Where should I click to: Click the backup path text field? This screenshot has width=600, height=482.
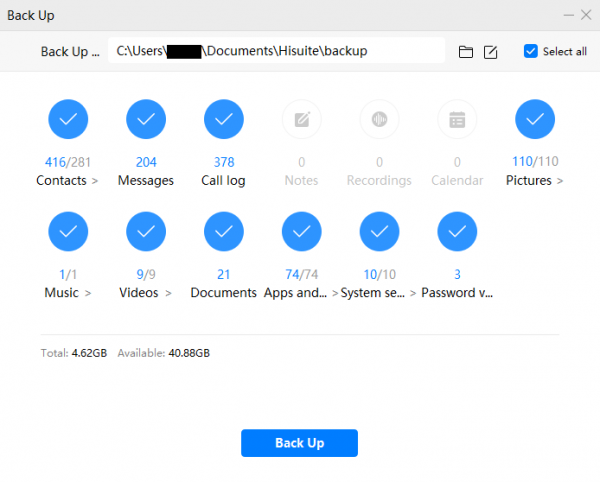point(276,51)
